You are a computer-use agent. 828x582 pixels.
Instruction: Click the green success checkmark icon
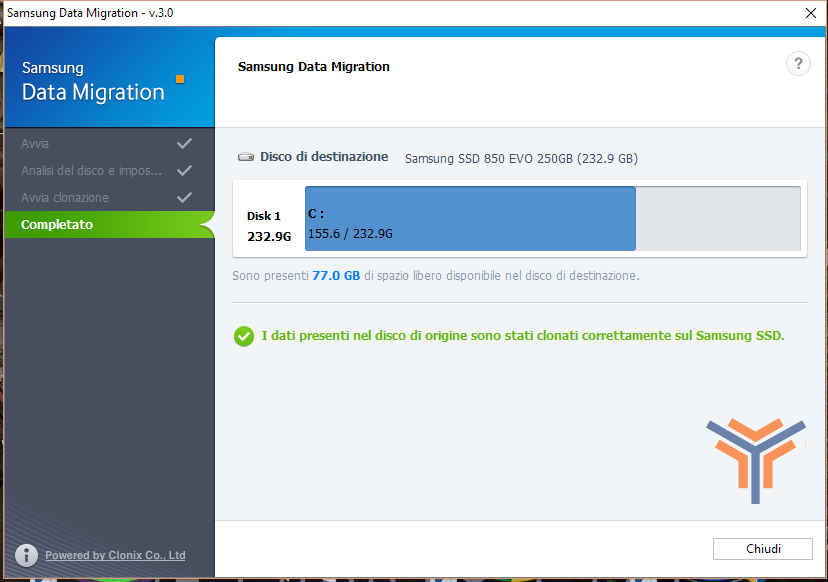coord(244,336)
